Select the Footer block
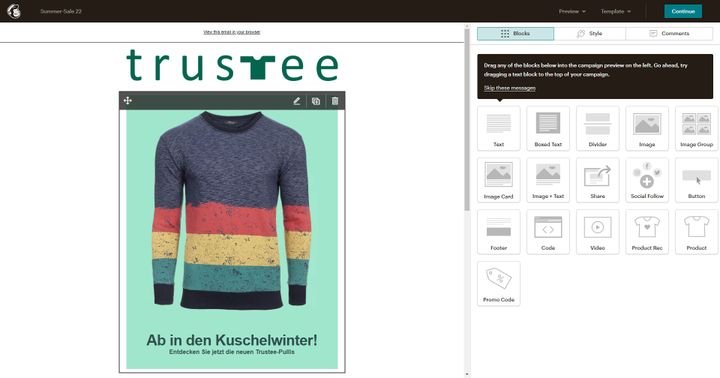This screenshot has width=720, height=378. (x=499, y=232)
